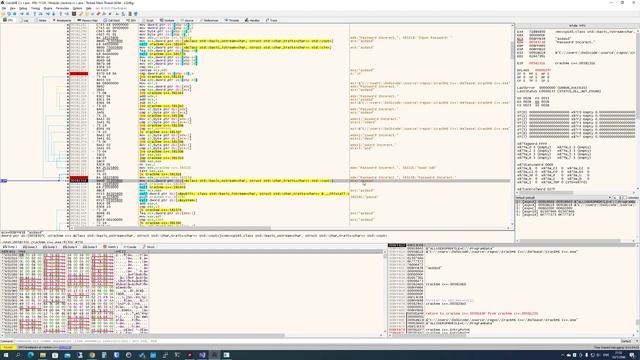The width and height of the screenshot is (640, 360).
Task: Select the Dump 4 tab
Action: pos(70,247)
